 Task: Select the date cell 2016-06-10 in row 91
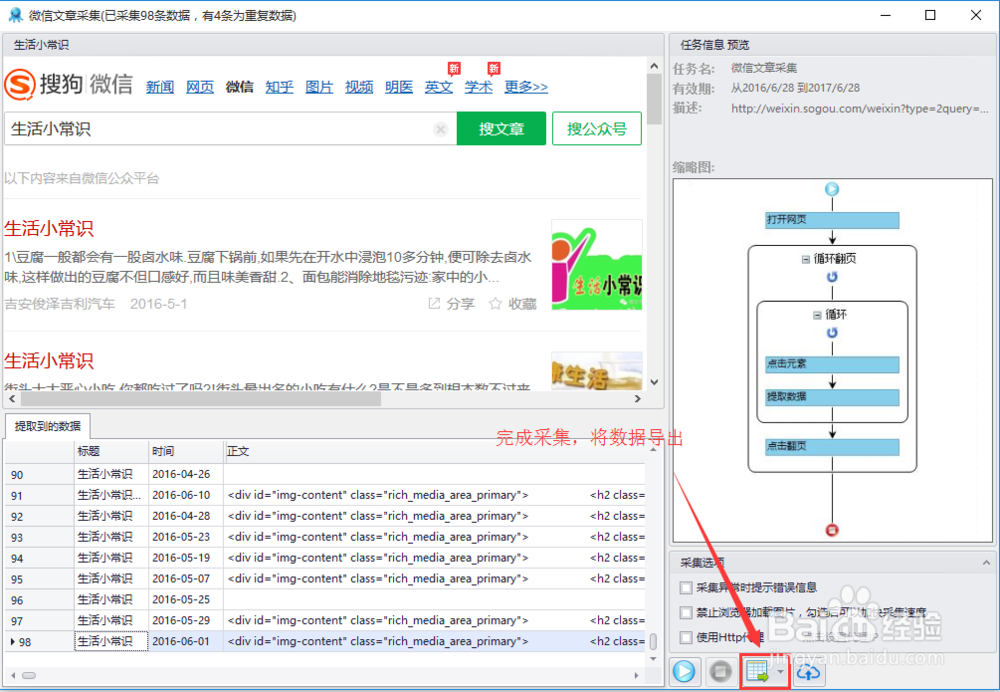(186, 495)
